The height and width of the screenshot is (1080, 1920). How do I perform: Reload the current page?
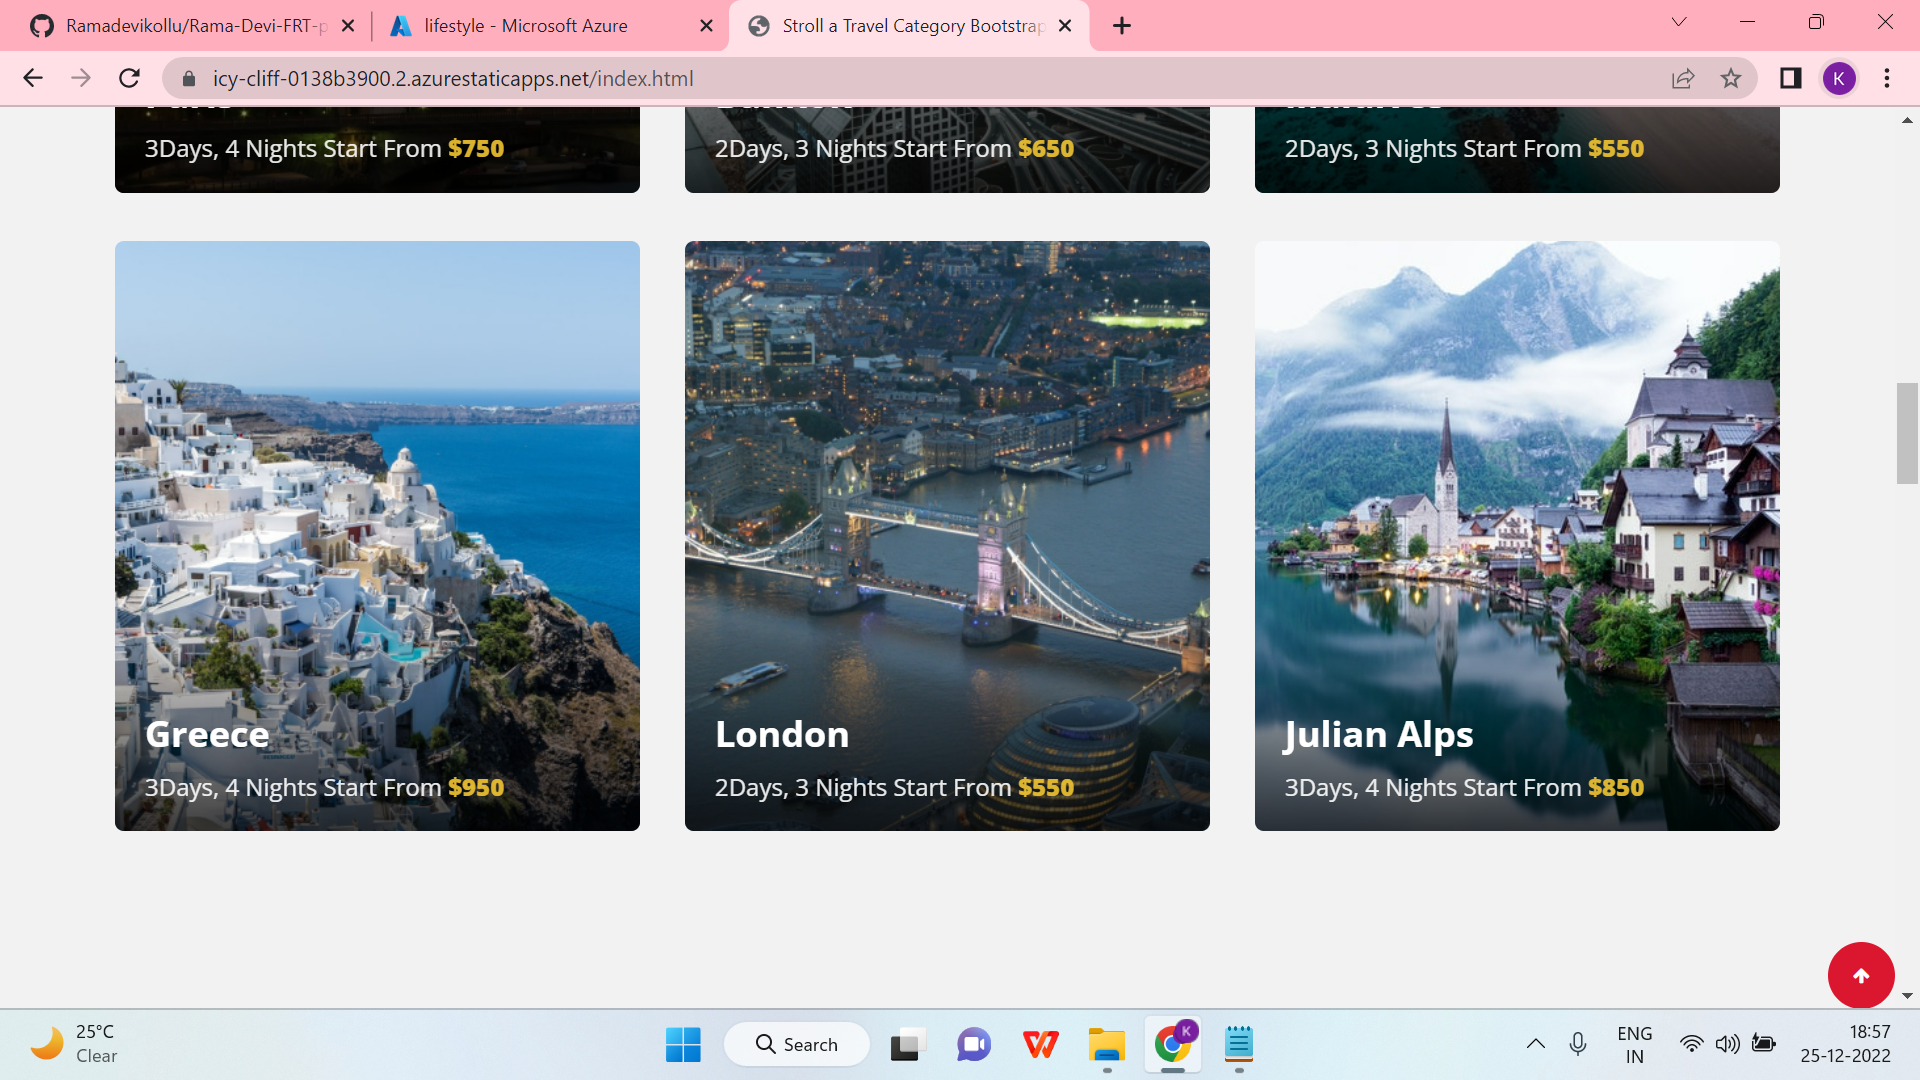129,78
